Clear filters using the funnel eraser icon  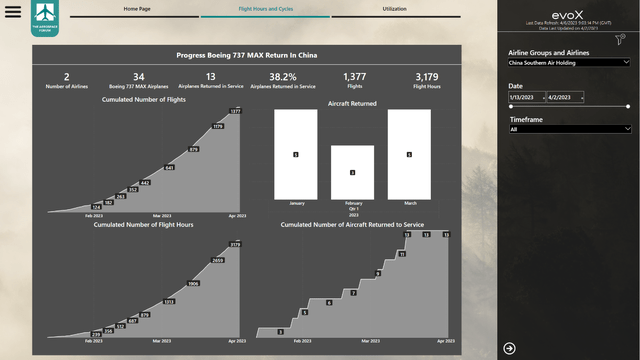[620, 39]
